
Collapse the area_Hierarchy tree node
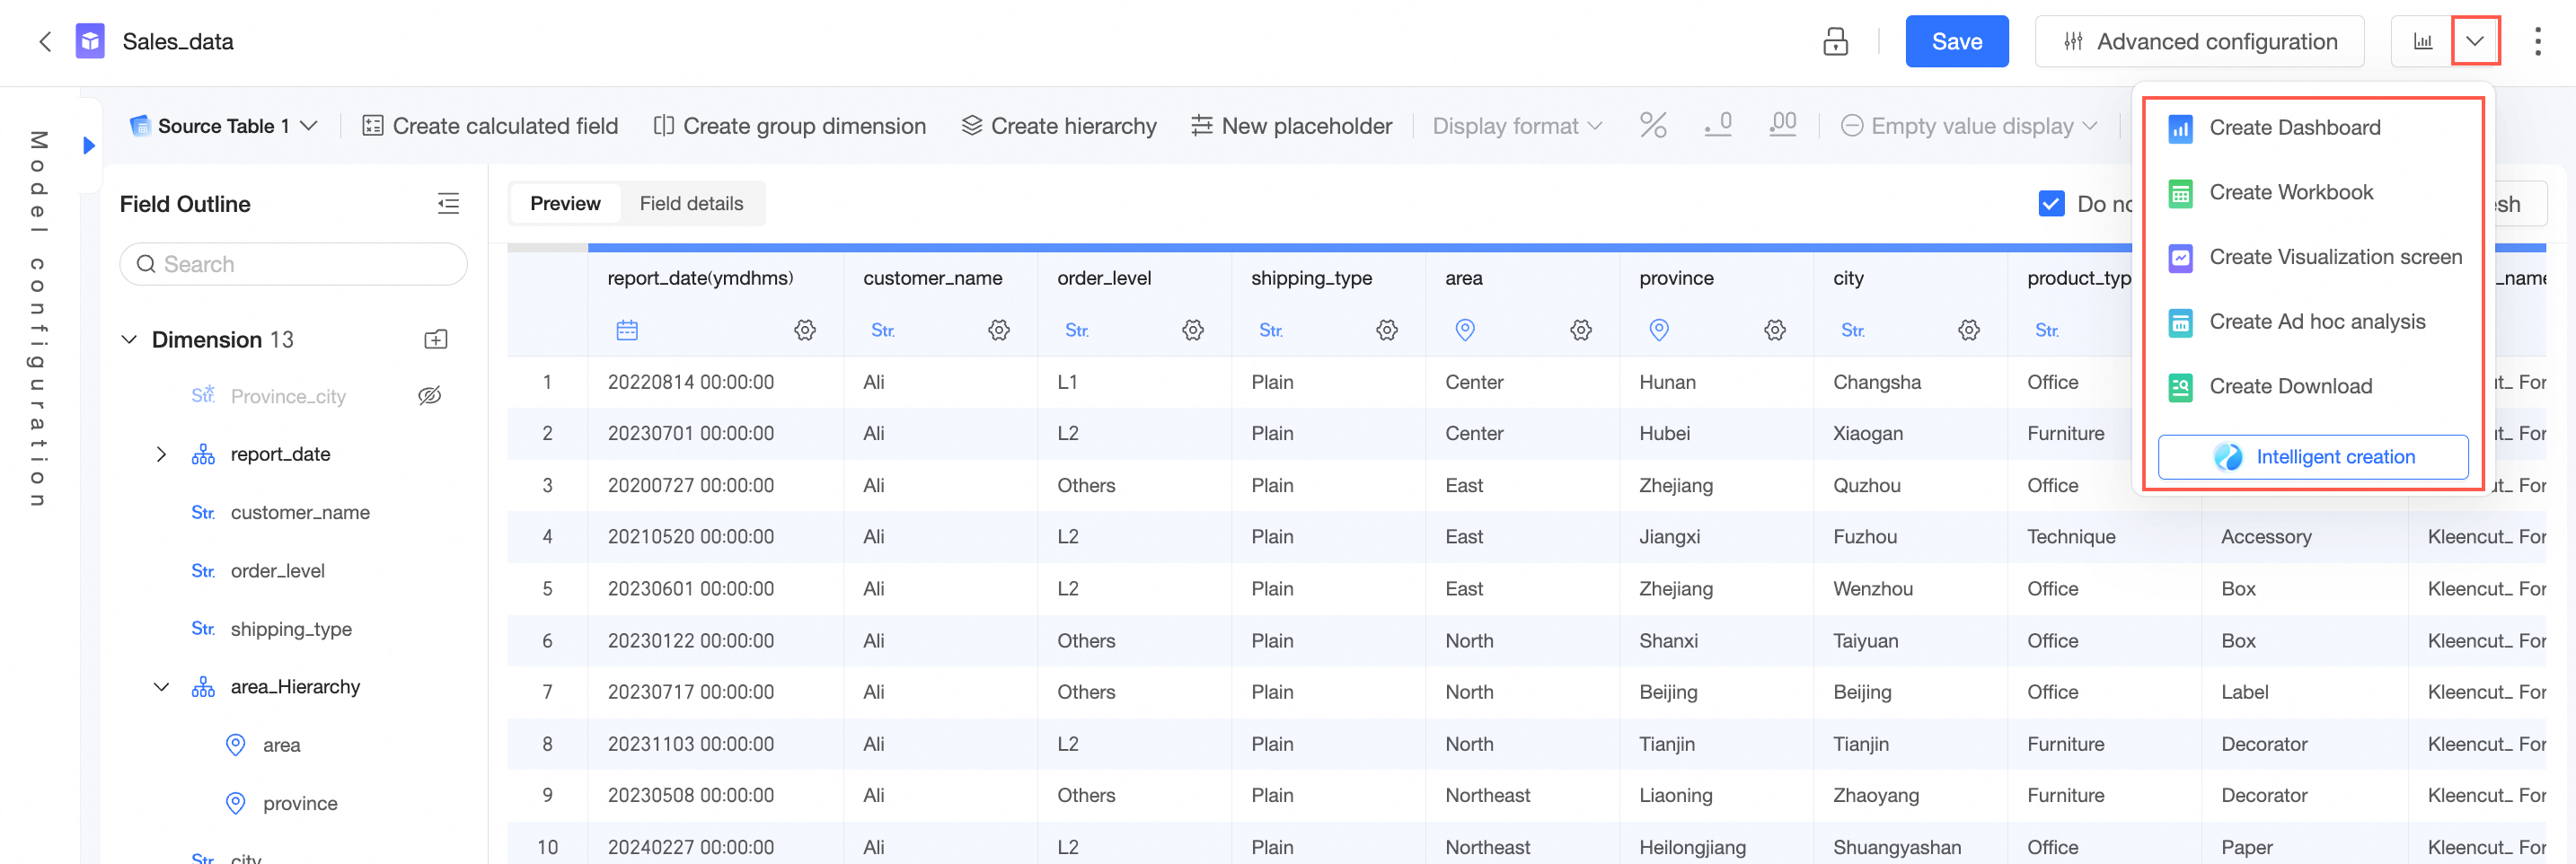tap(161, 687)
